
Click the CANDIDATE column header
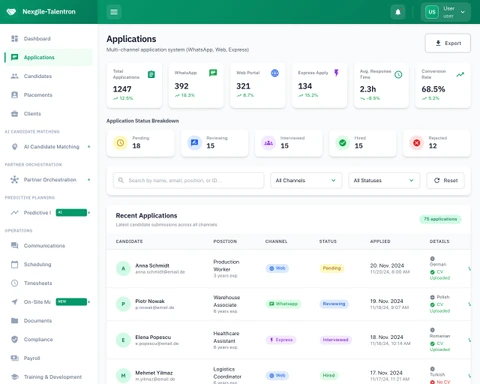point(129,241)
